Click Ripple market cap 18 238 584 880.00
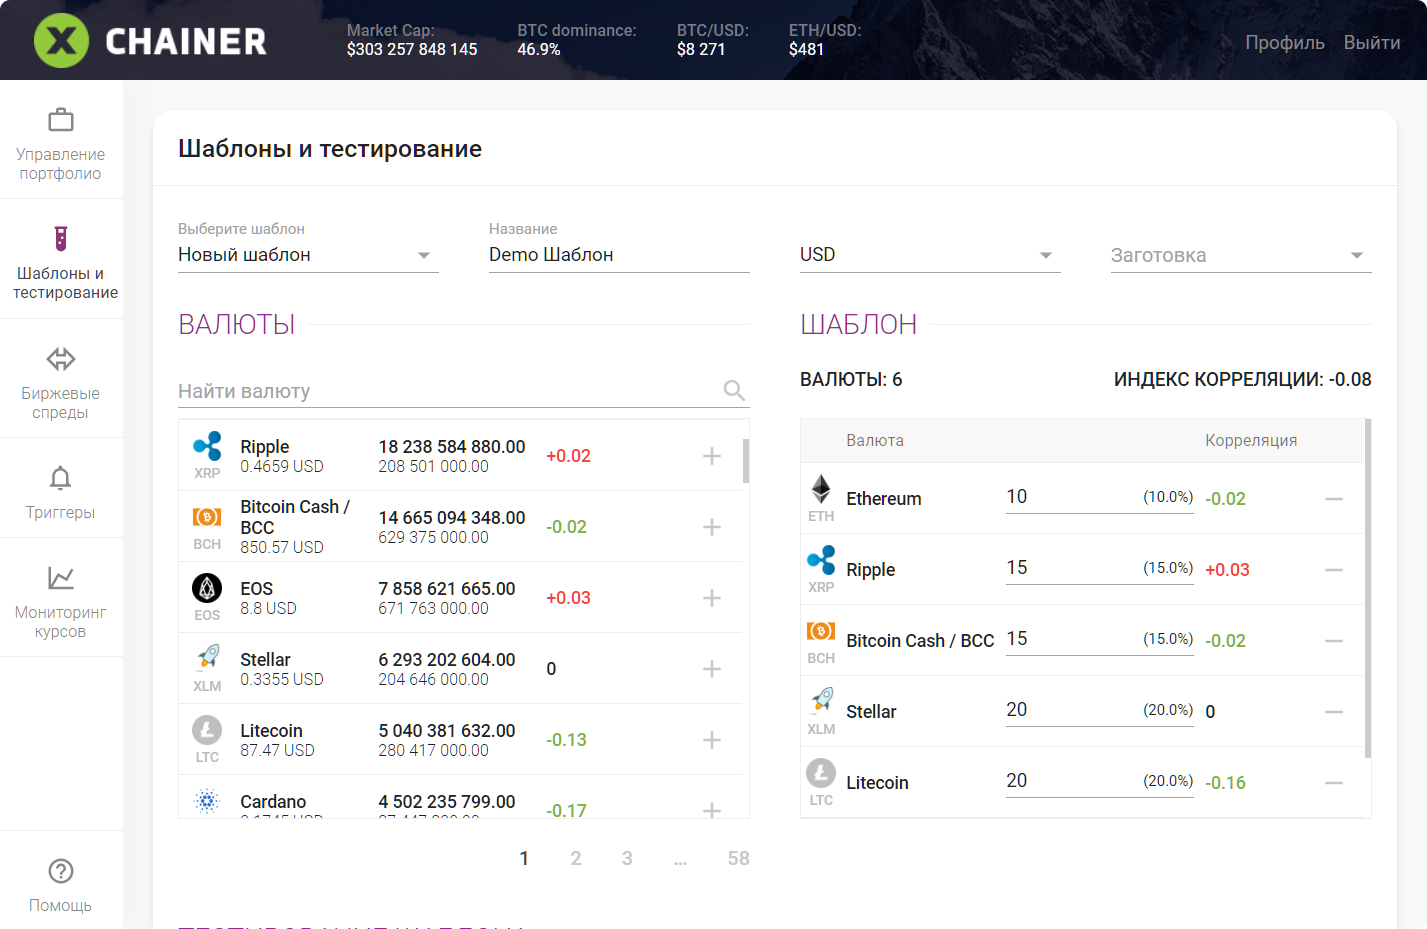The width and height of the screenshot is (1427, 929). coord(452,447)
